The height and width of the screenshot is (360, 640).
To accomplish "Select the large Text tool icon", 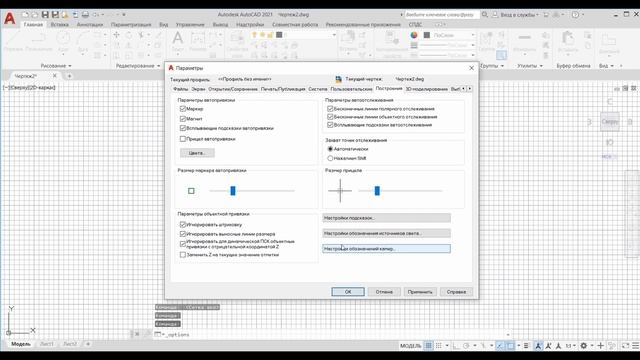I will [178, 38].
